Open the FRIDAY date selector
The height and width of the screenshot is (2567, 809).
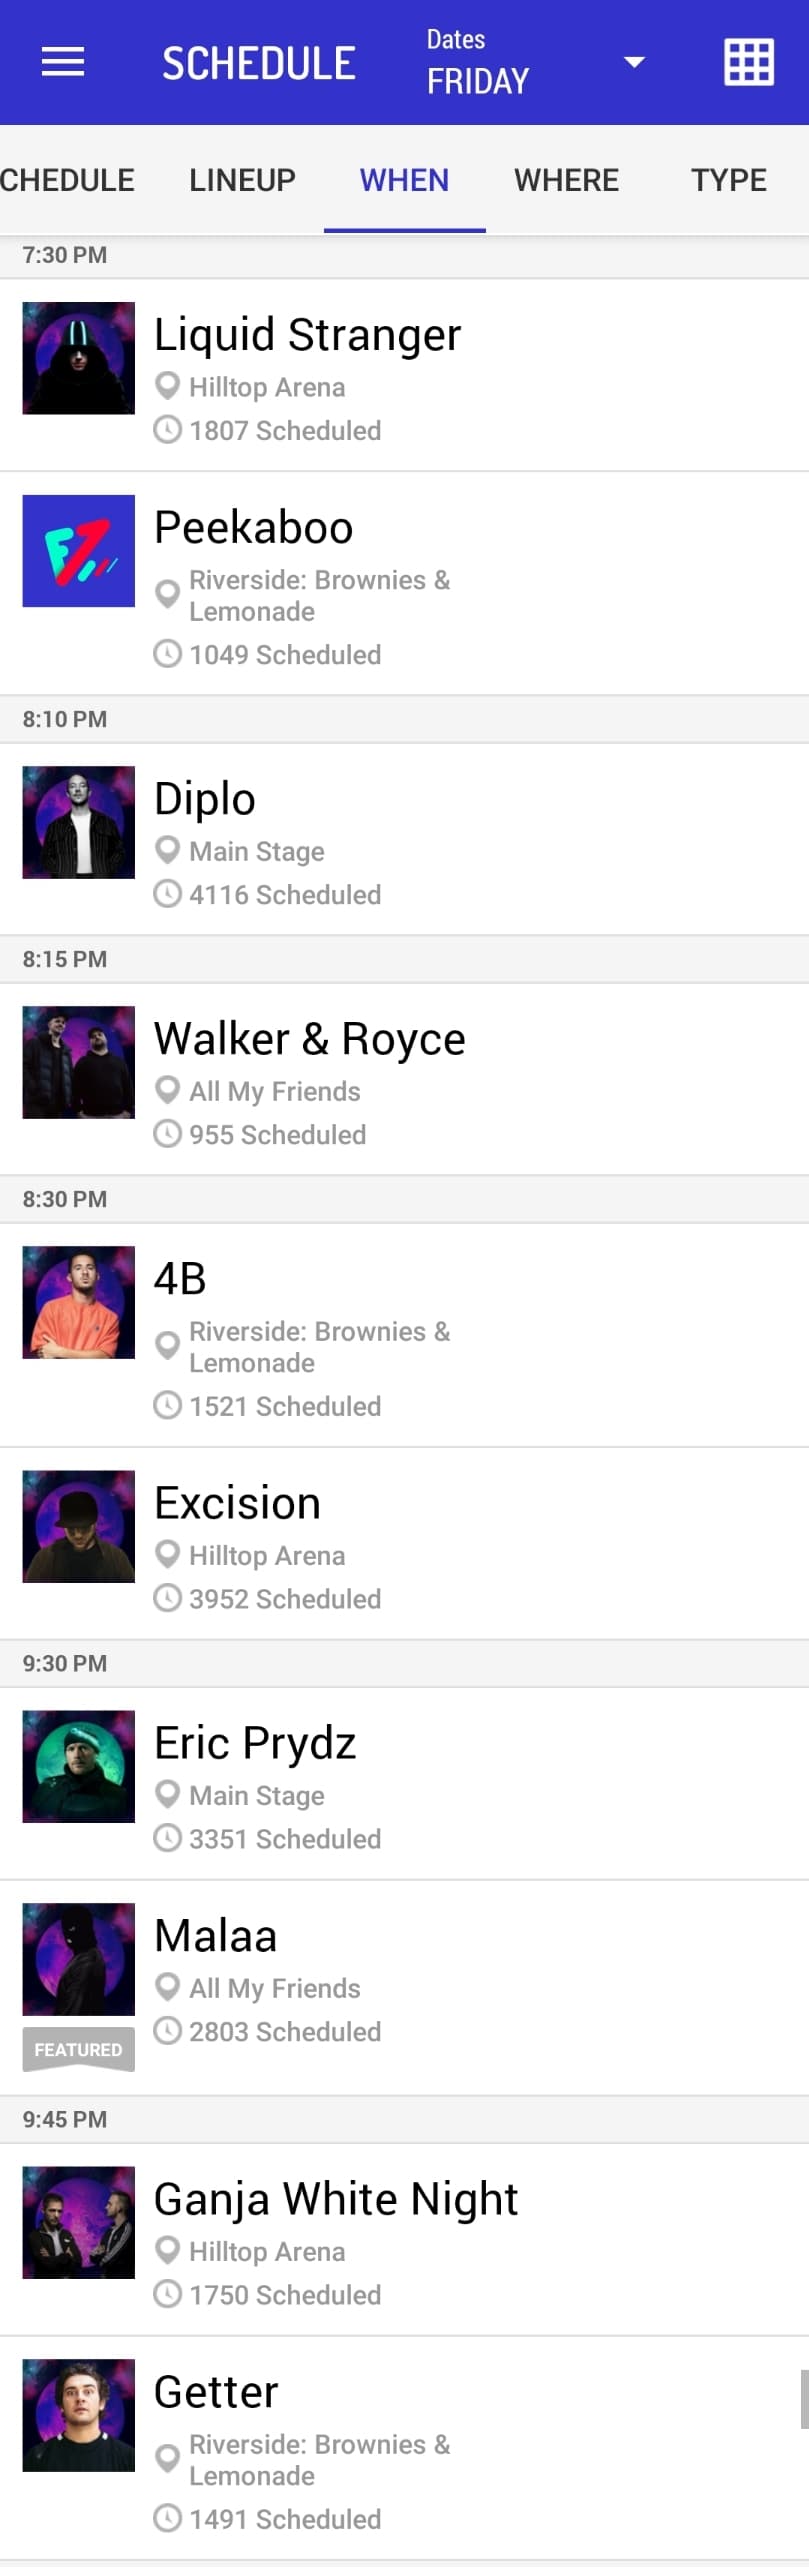478,81
